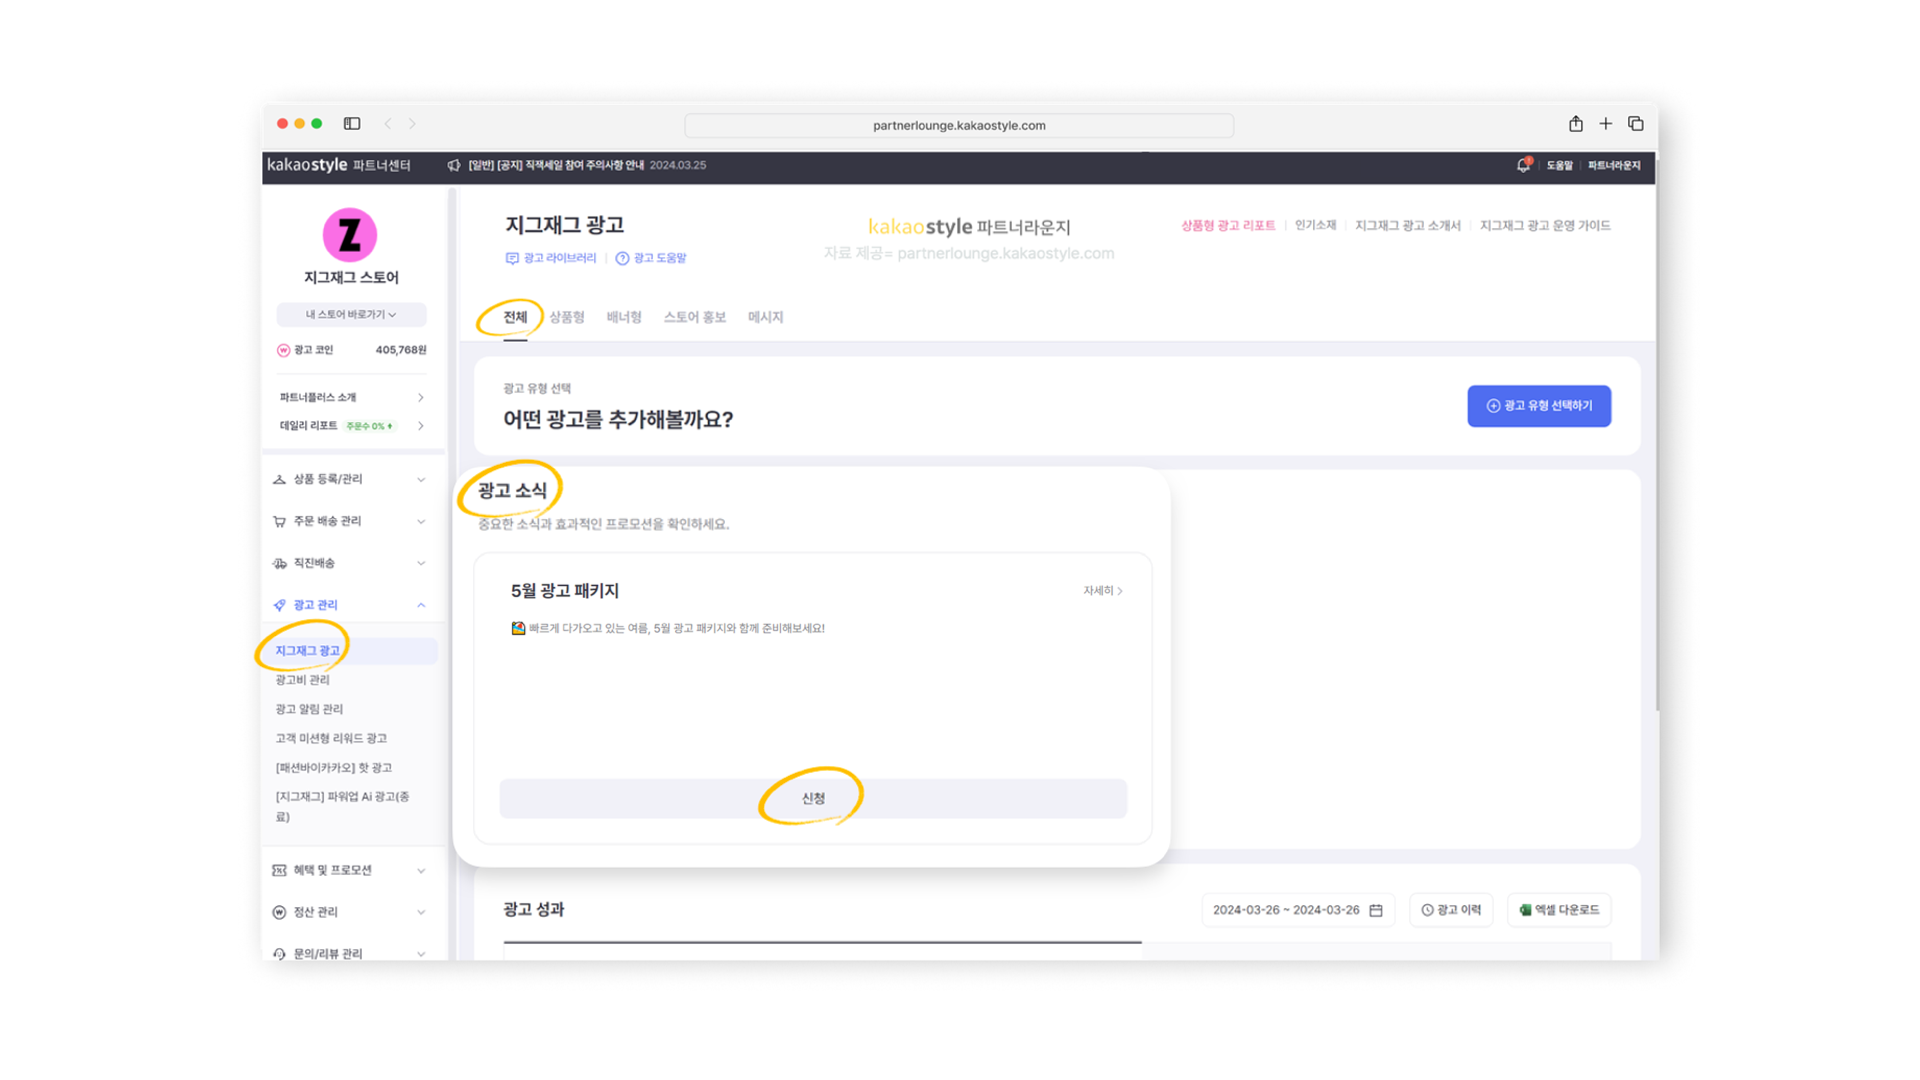The width and height of the screenshot is (1920, 1080).
Task: Click the 신청 button
Action: (813, 798)
